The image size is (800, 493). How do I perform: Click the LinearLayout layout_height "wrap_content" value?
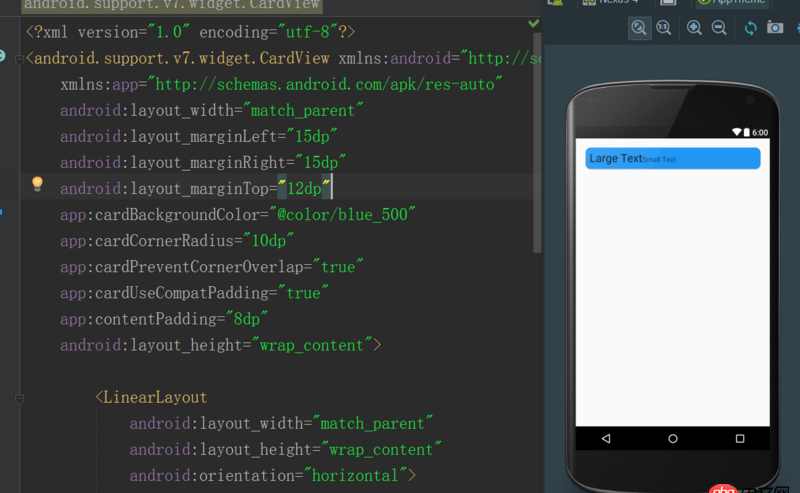click(382, 449)
